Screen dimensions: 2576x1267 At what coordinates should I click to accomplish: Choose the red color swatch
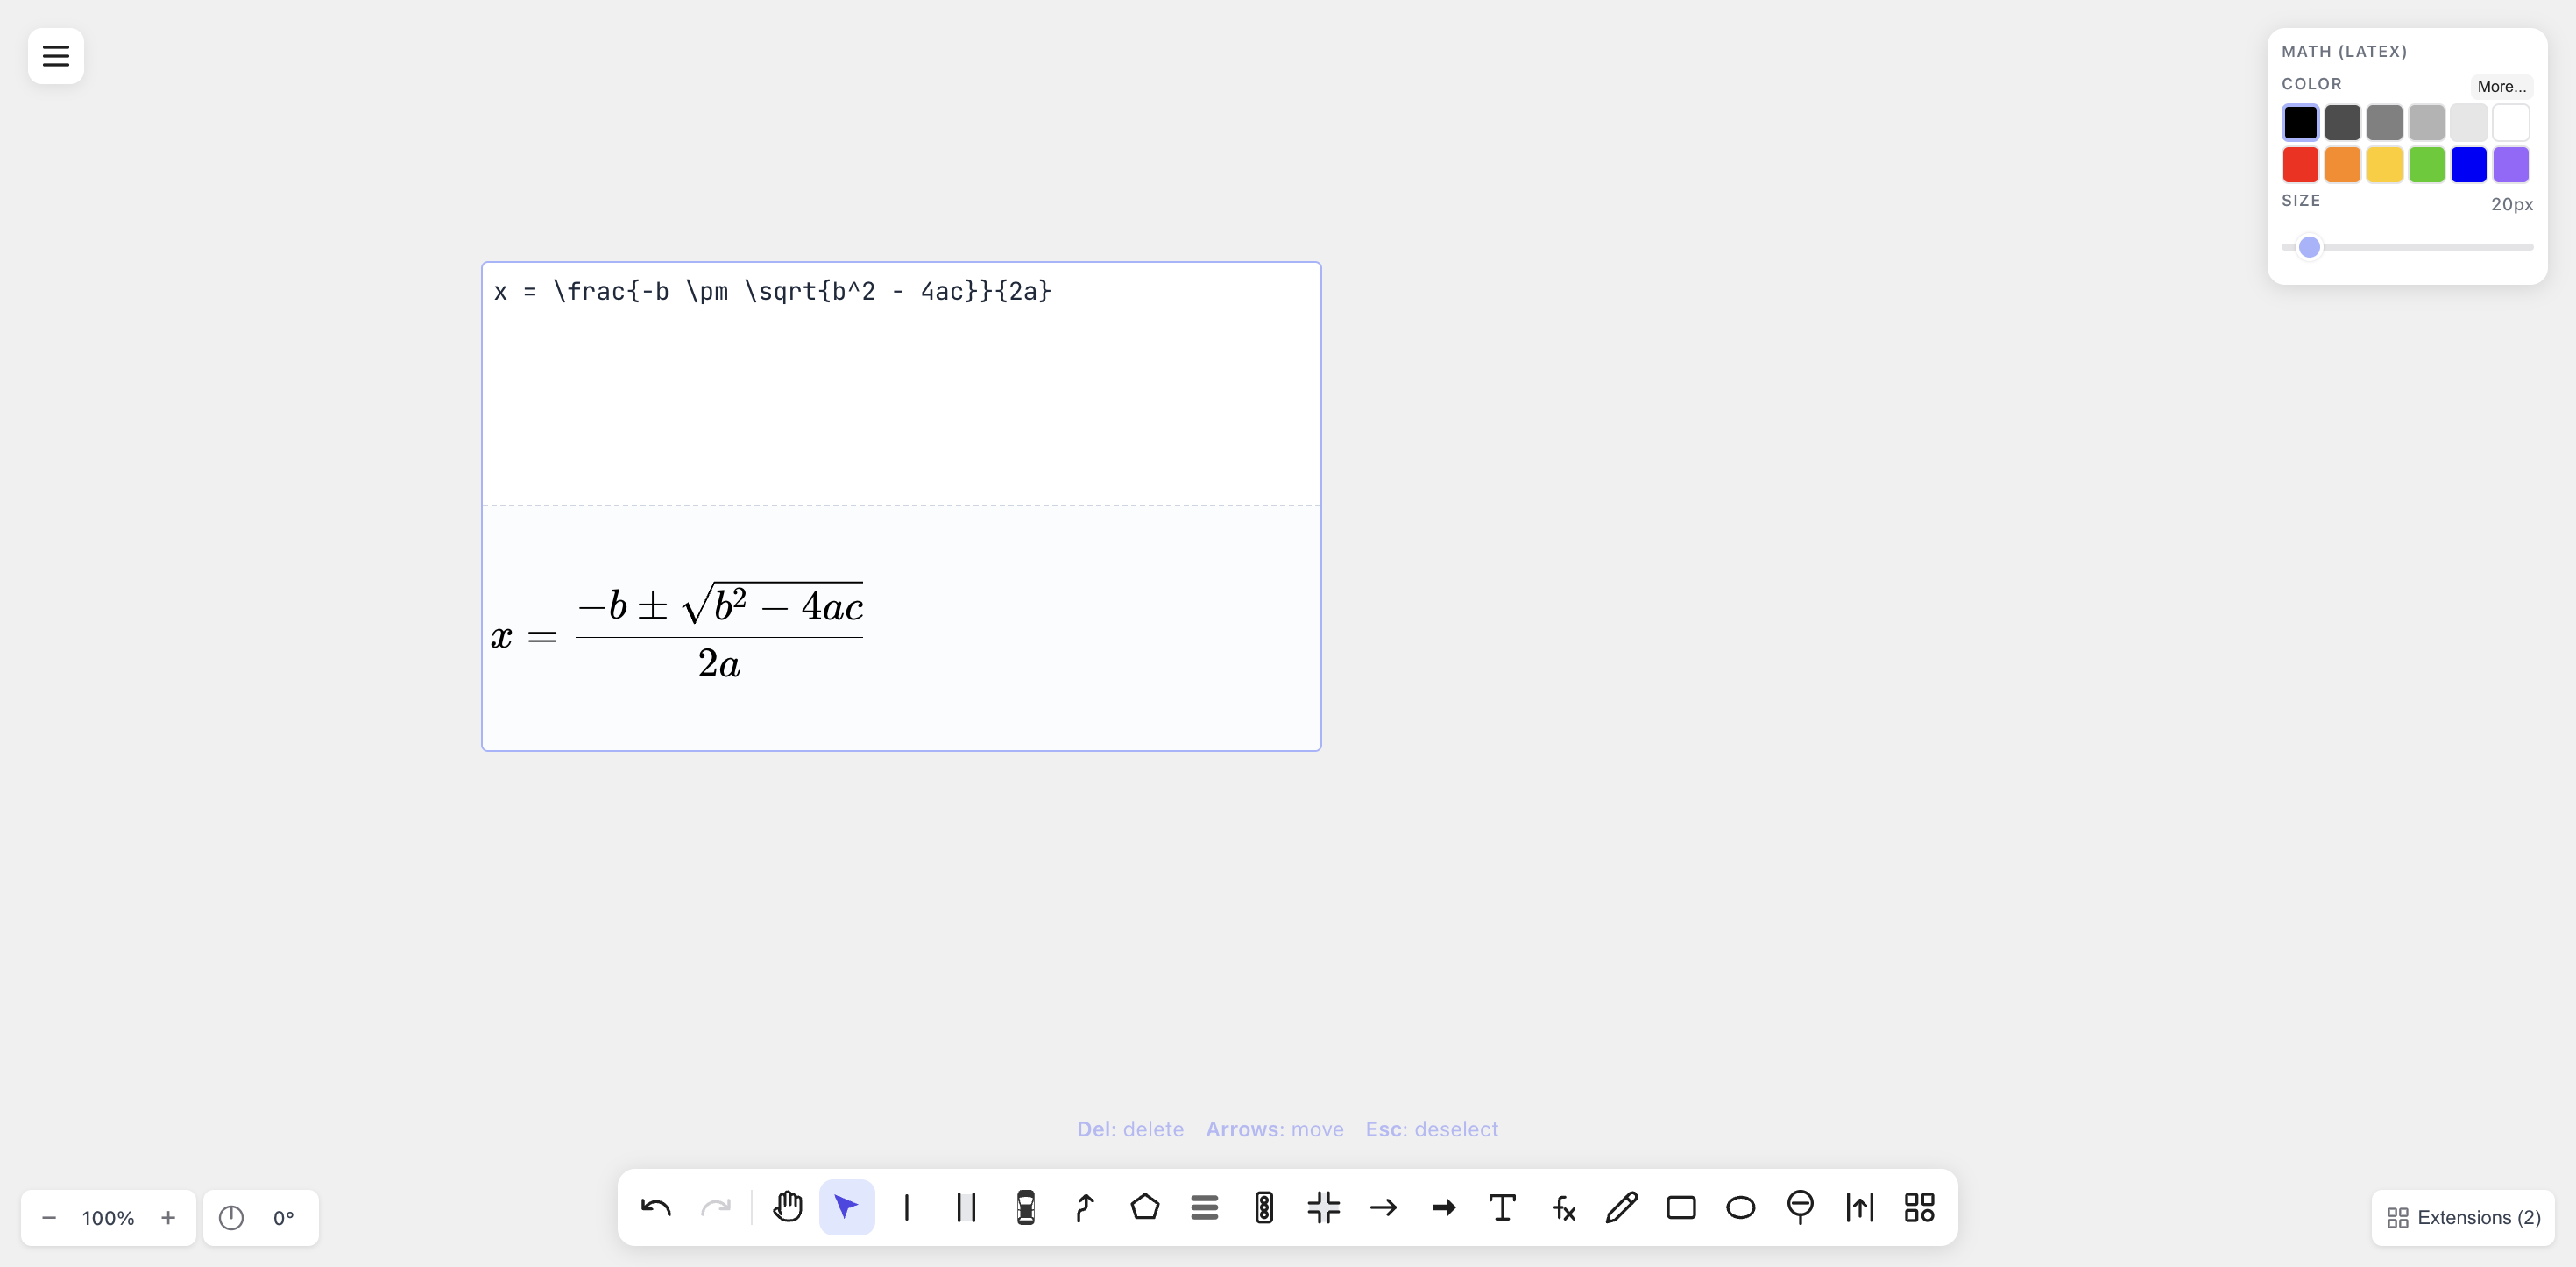tap(2300, 164)
